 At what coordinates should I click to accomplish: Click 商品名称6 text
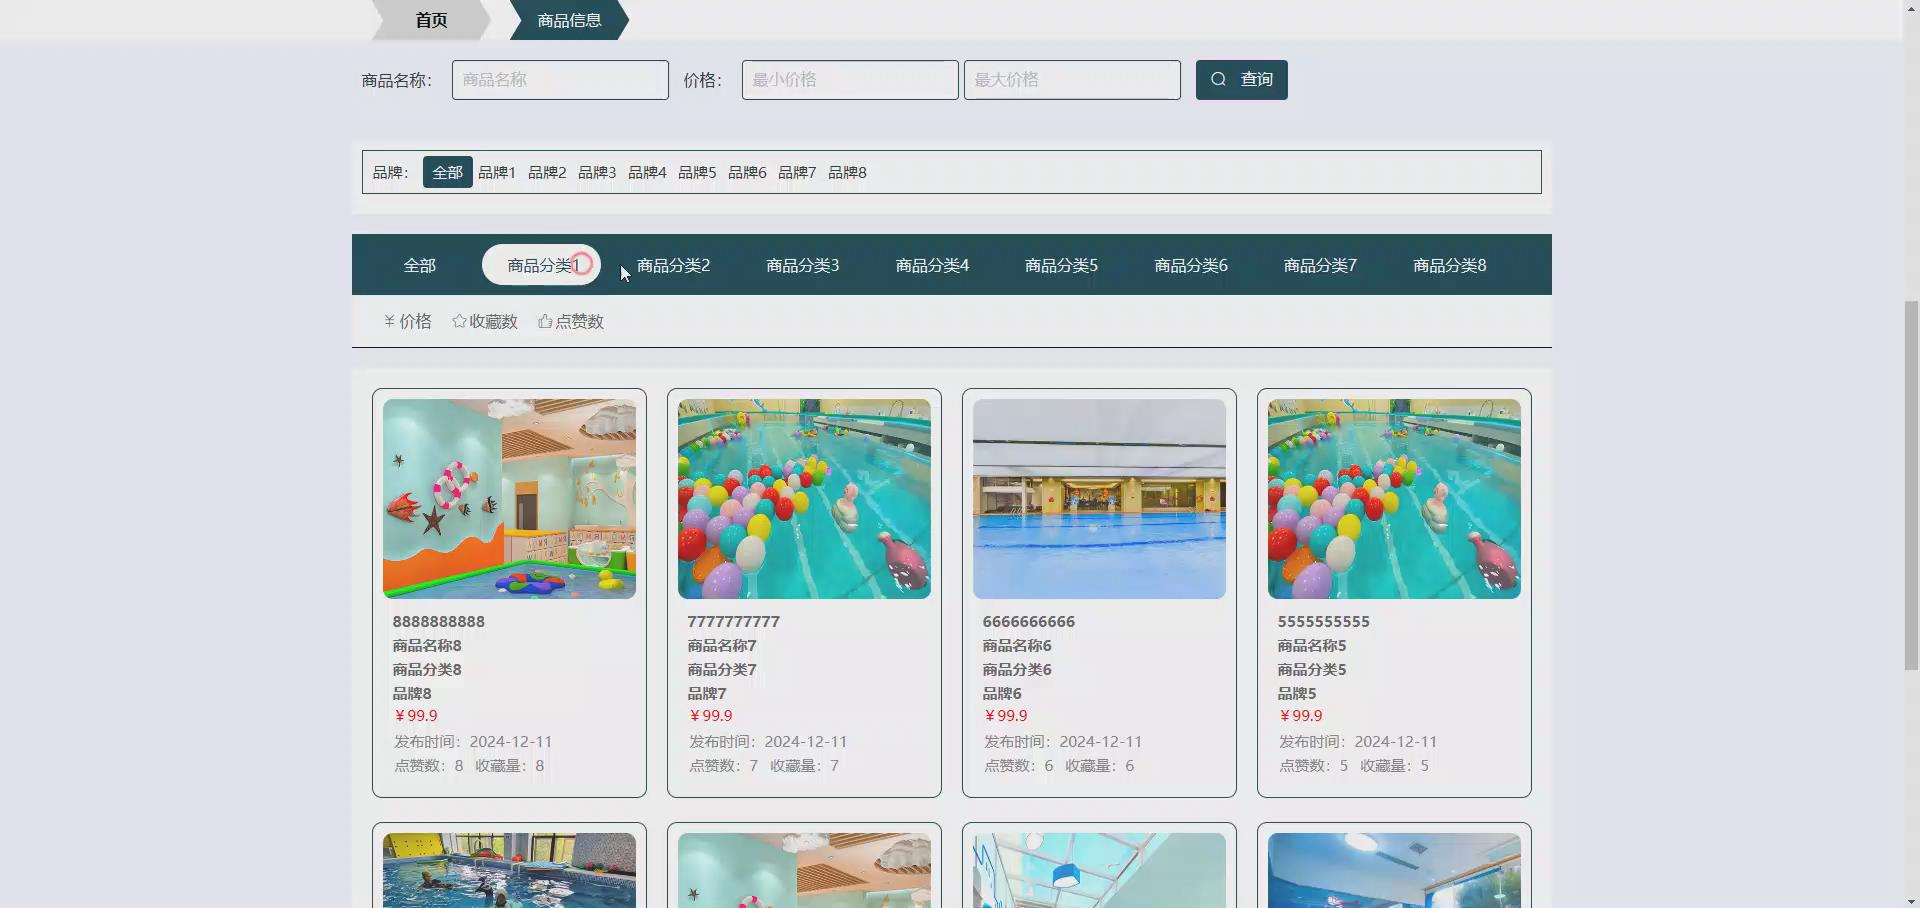tap(1017, 645)
